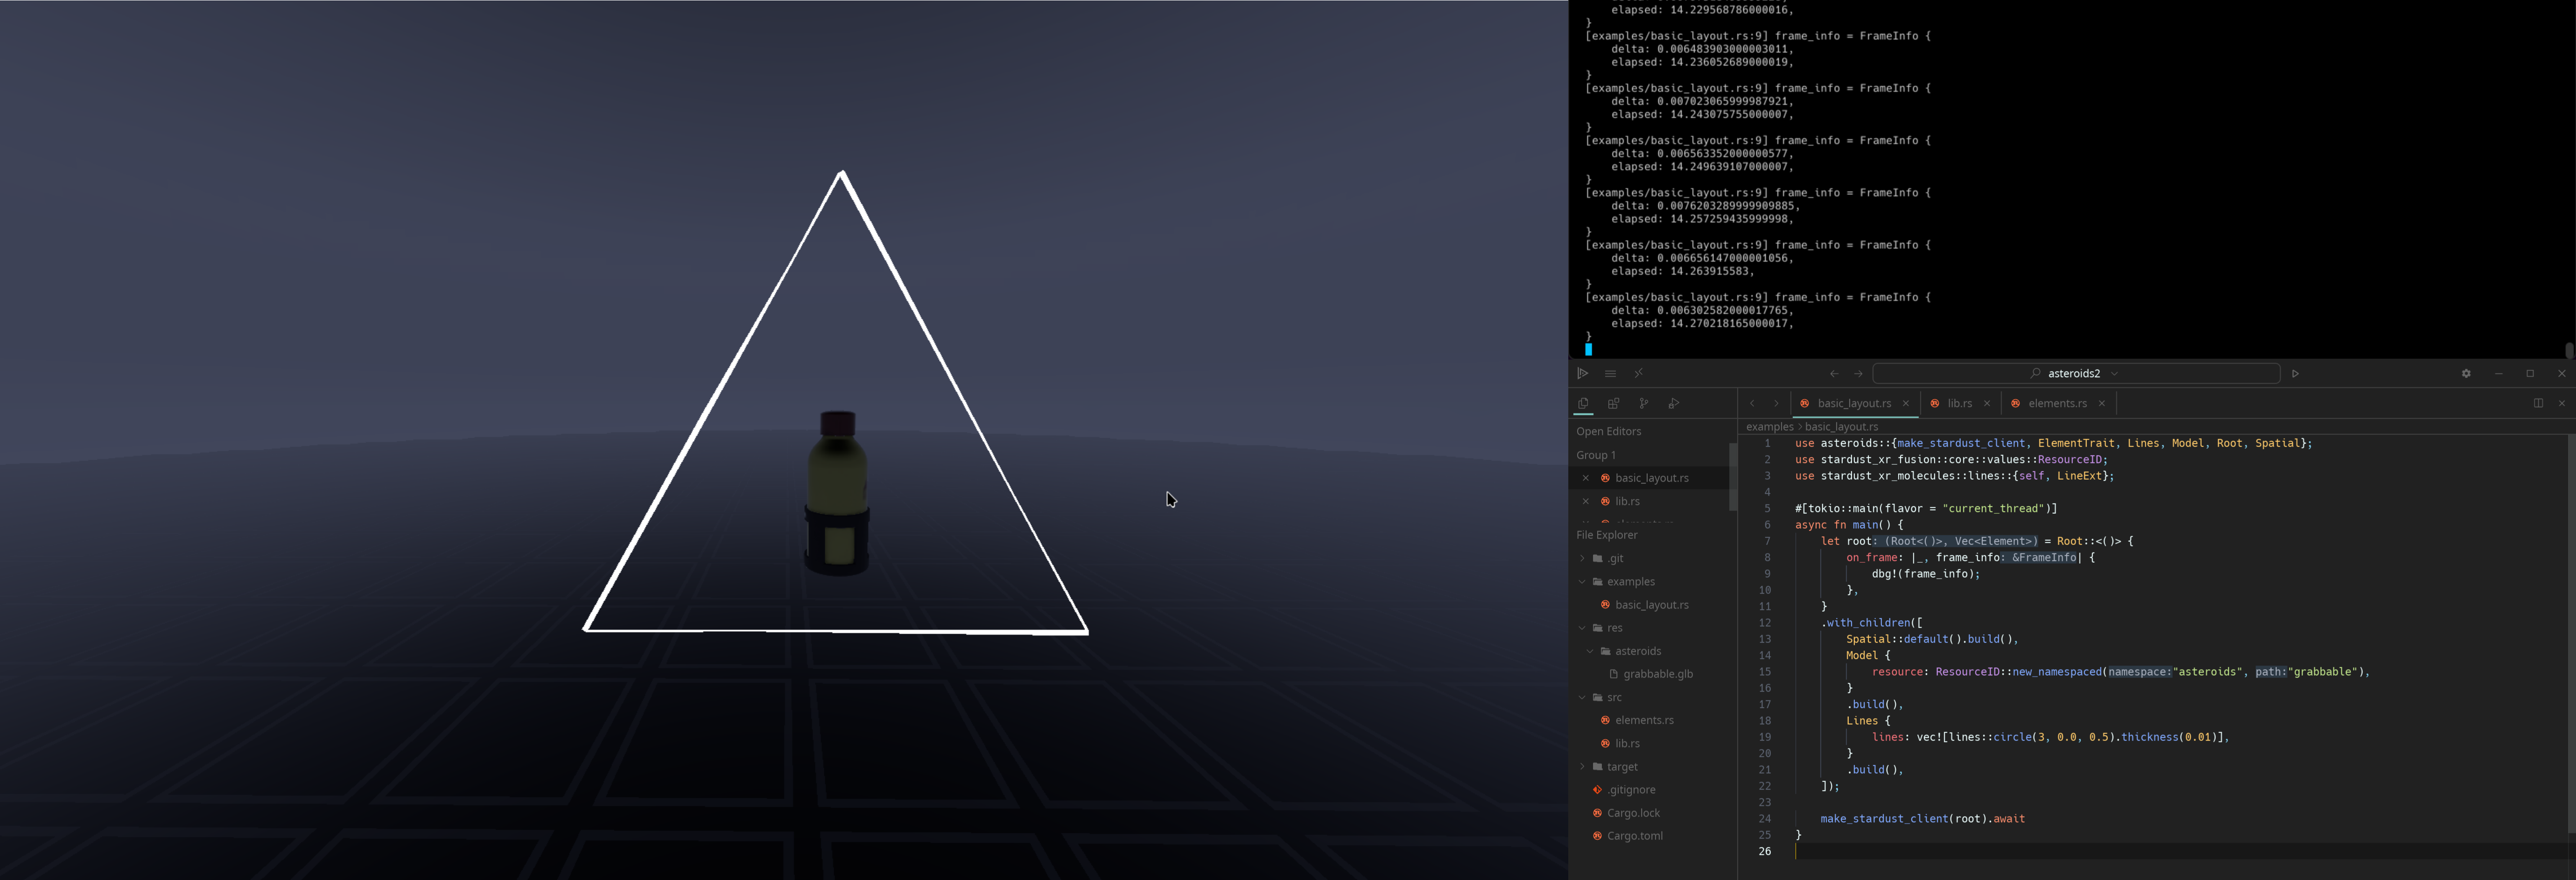Open Cargo.toml in file explorer
Viewport: 2576px width, 880px height.
tap(1634, 836)
